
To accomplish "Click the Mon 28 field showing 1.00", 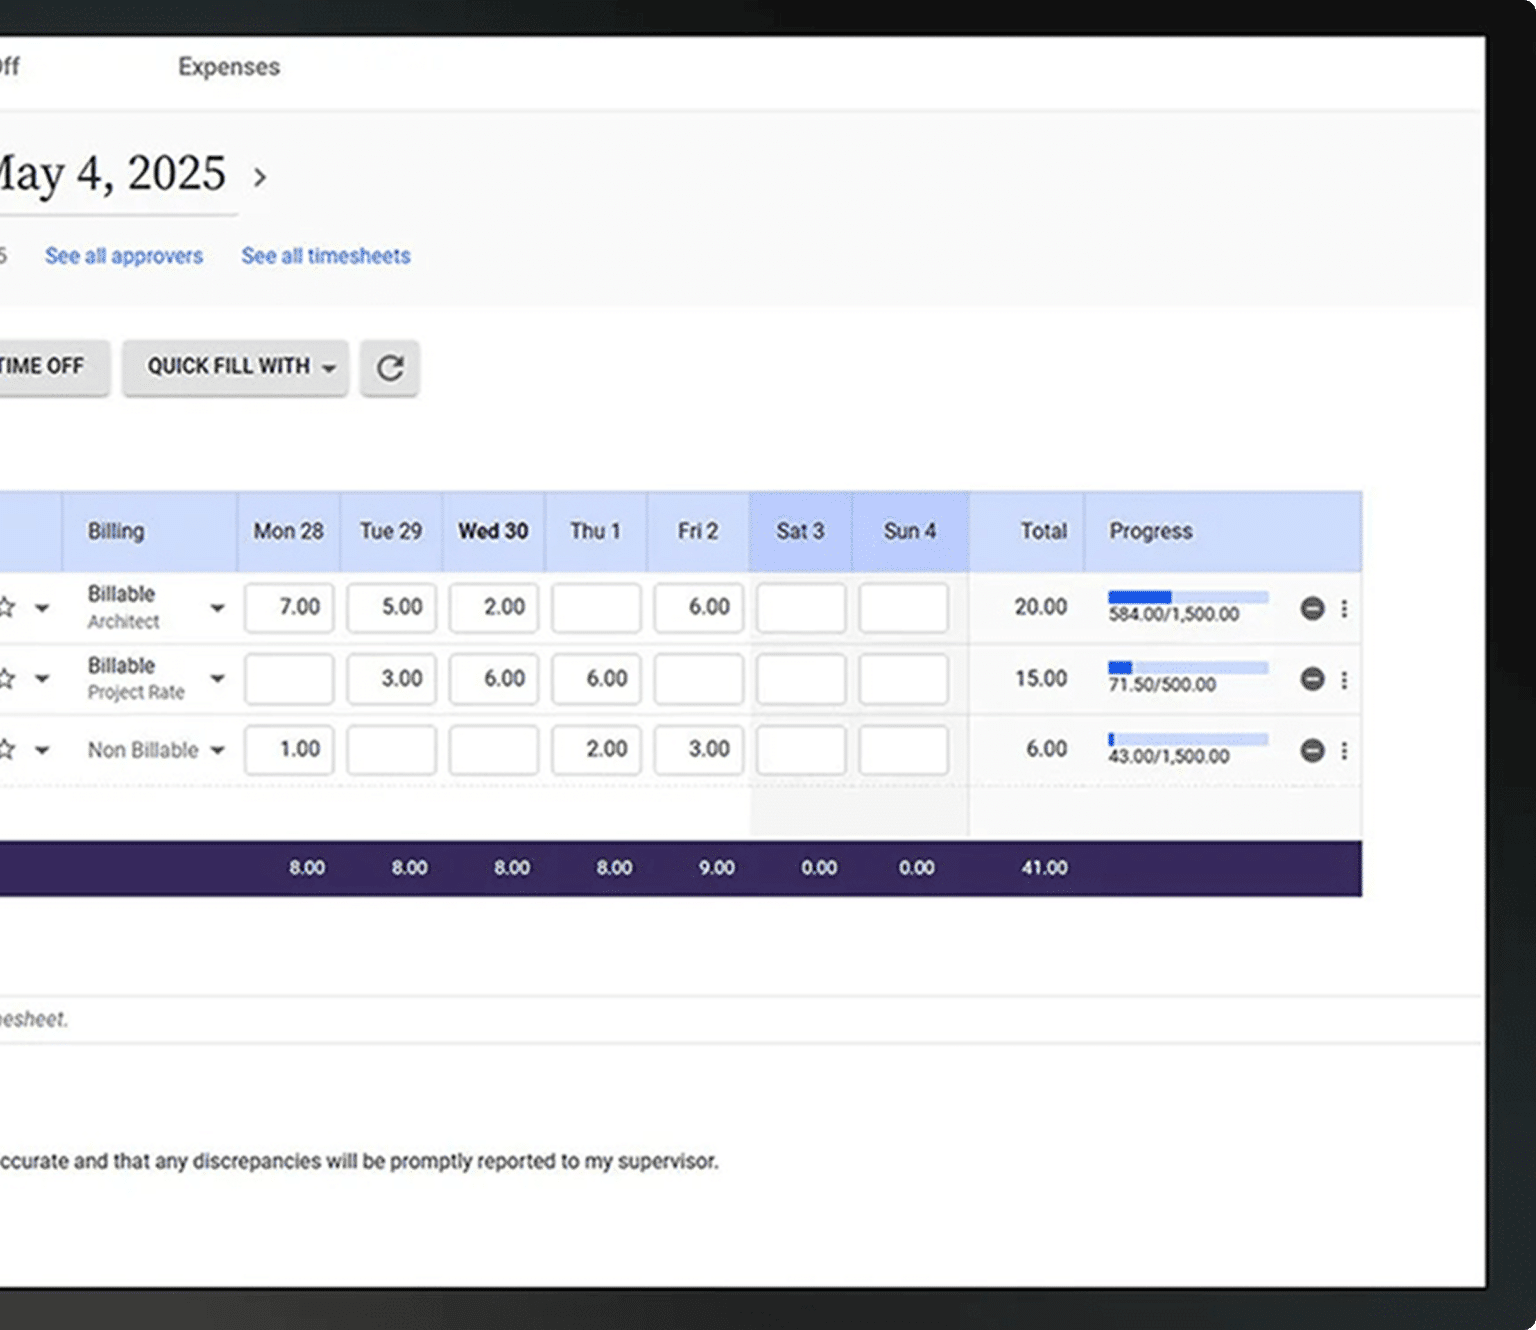I will (x=289, y=750).
